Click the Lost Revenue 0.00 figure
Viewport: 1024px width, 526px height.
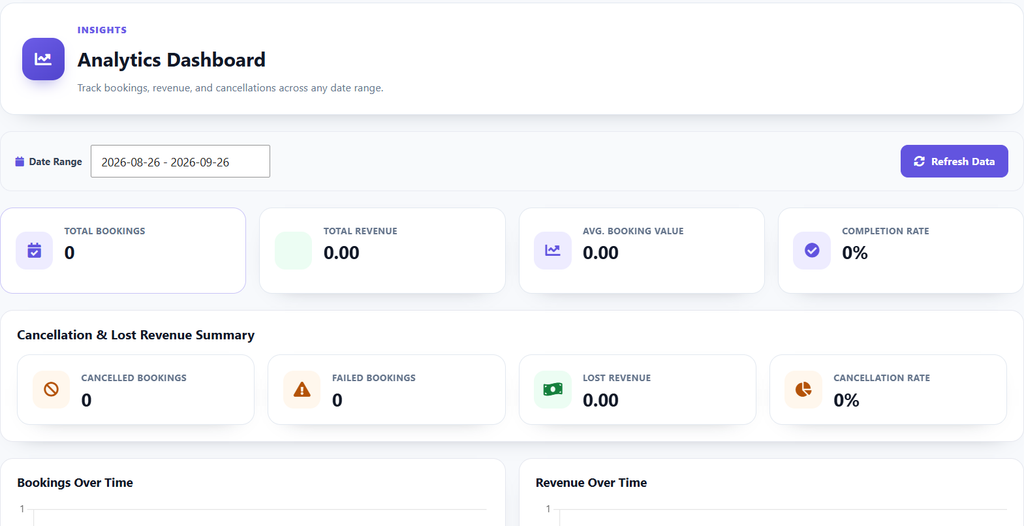(x=601, y=400)
